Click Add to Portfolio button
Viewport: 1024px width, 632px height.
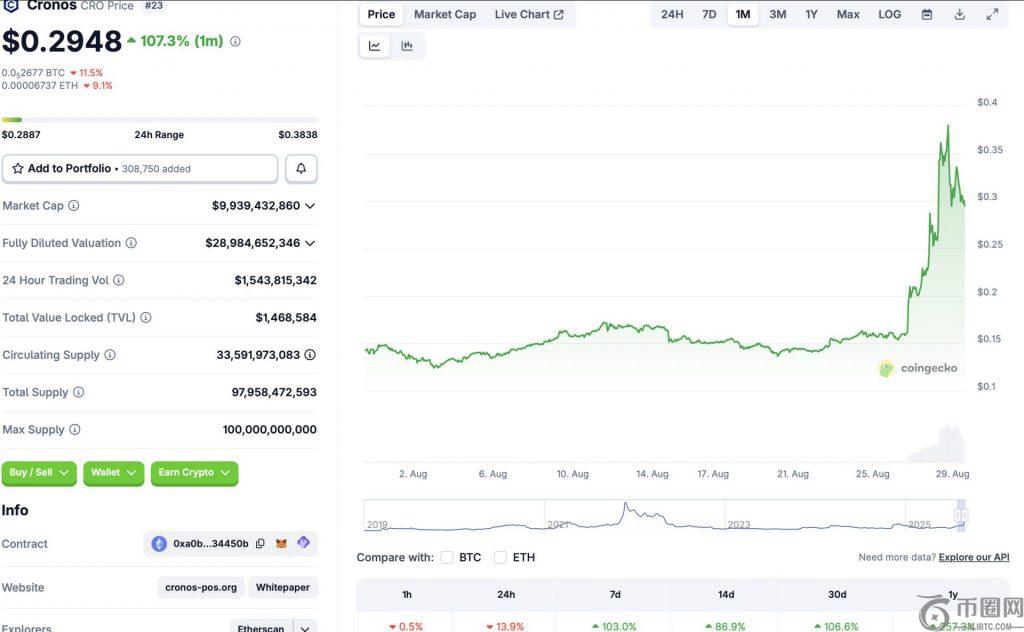139,169
